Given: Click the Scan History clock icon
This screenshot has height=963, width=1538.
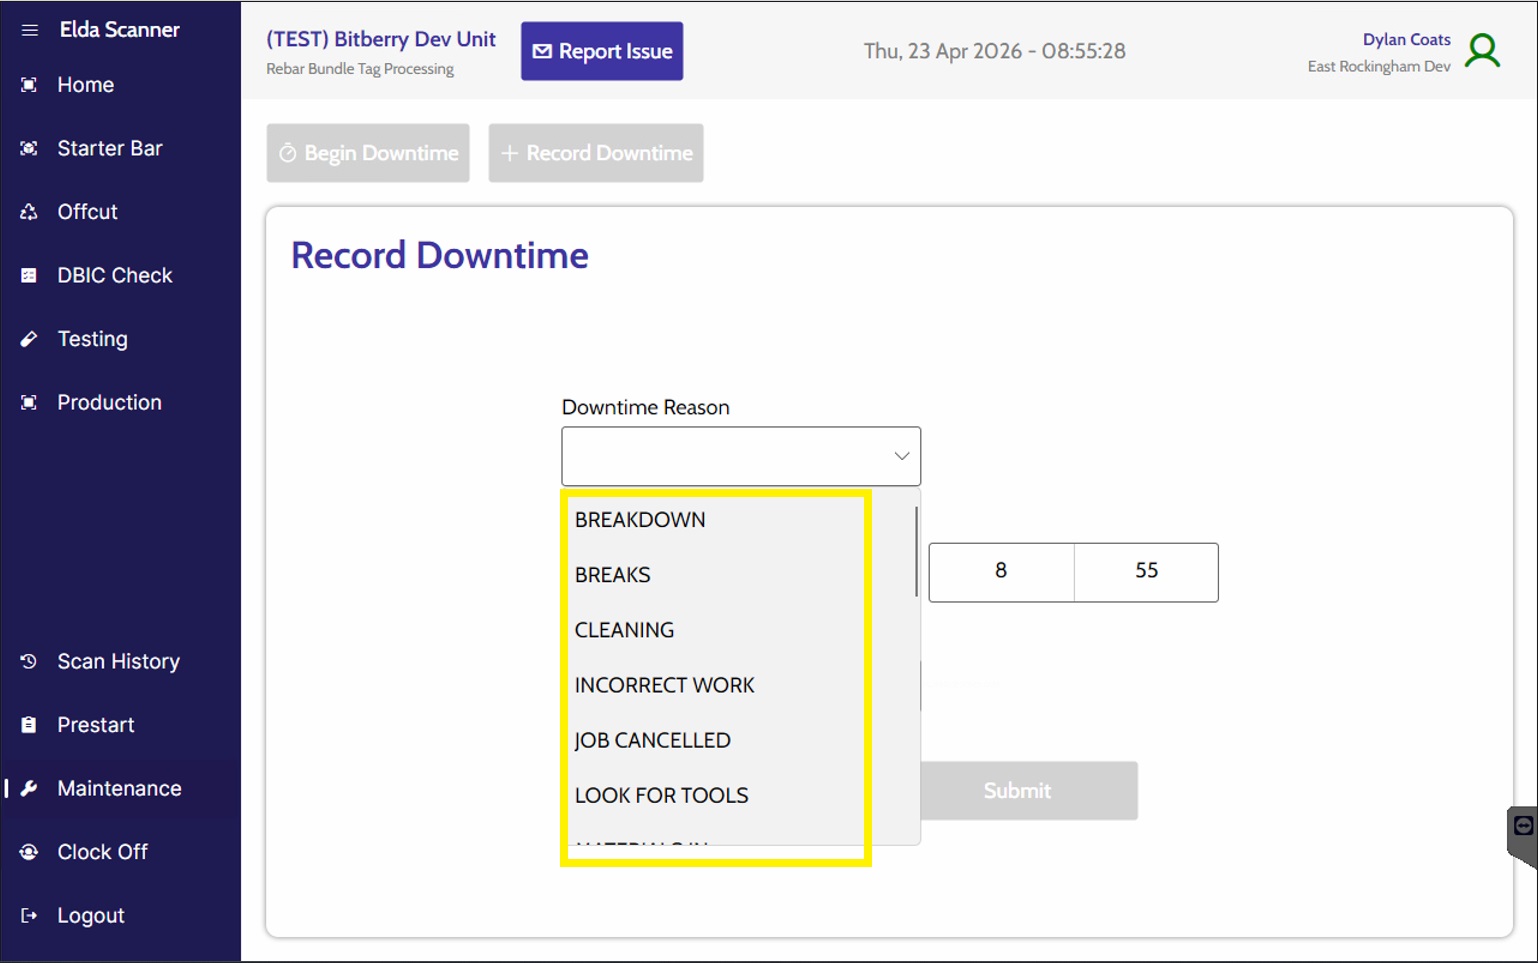Looking at the screenshot, I should pyautogui.click(x=29, y=661).
